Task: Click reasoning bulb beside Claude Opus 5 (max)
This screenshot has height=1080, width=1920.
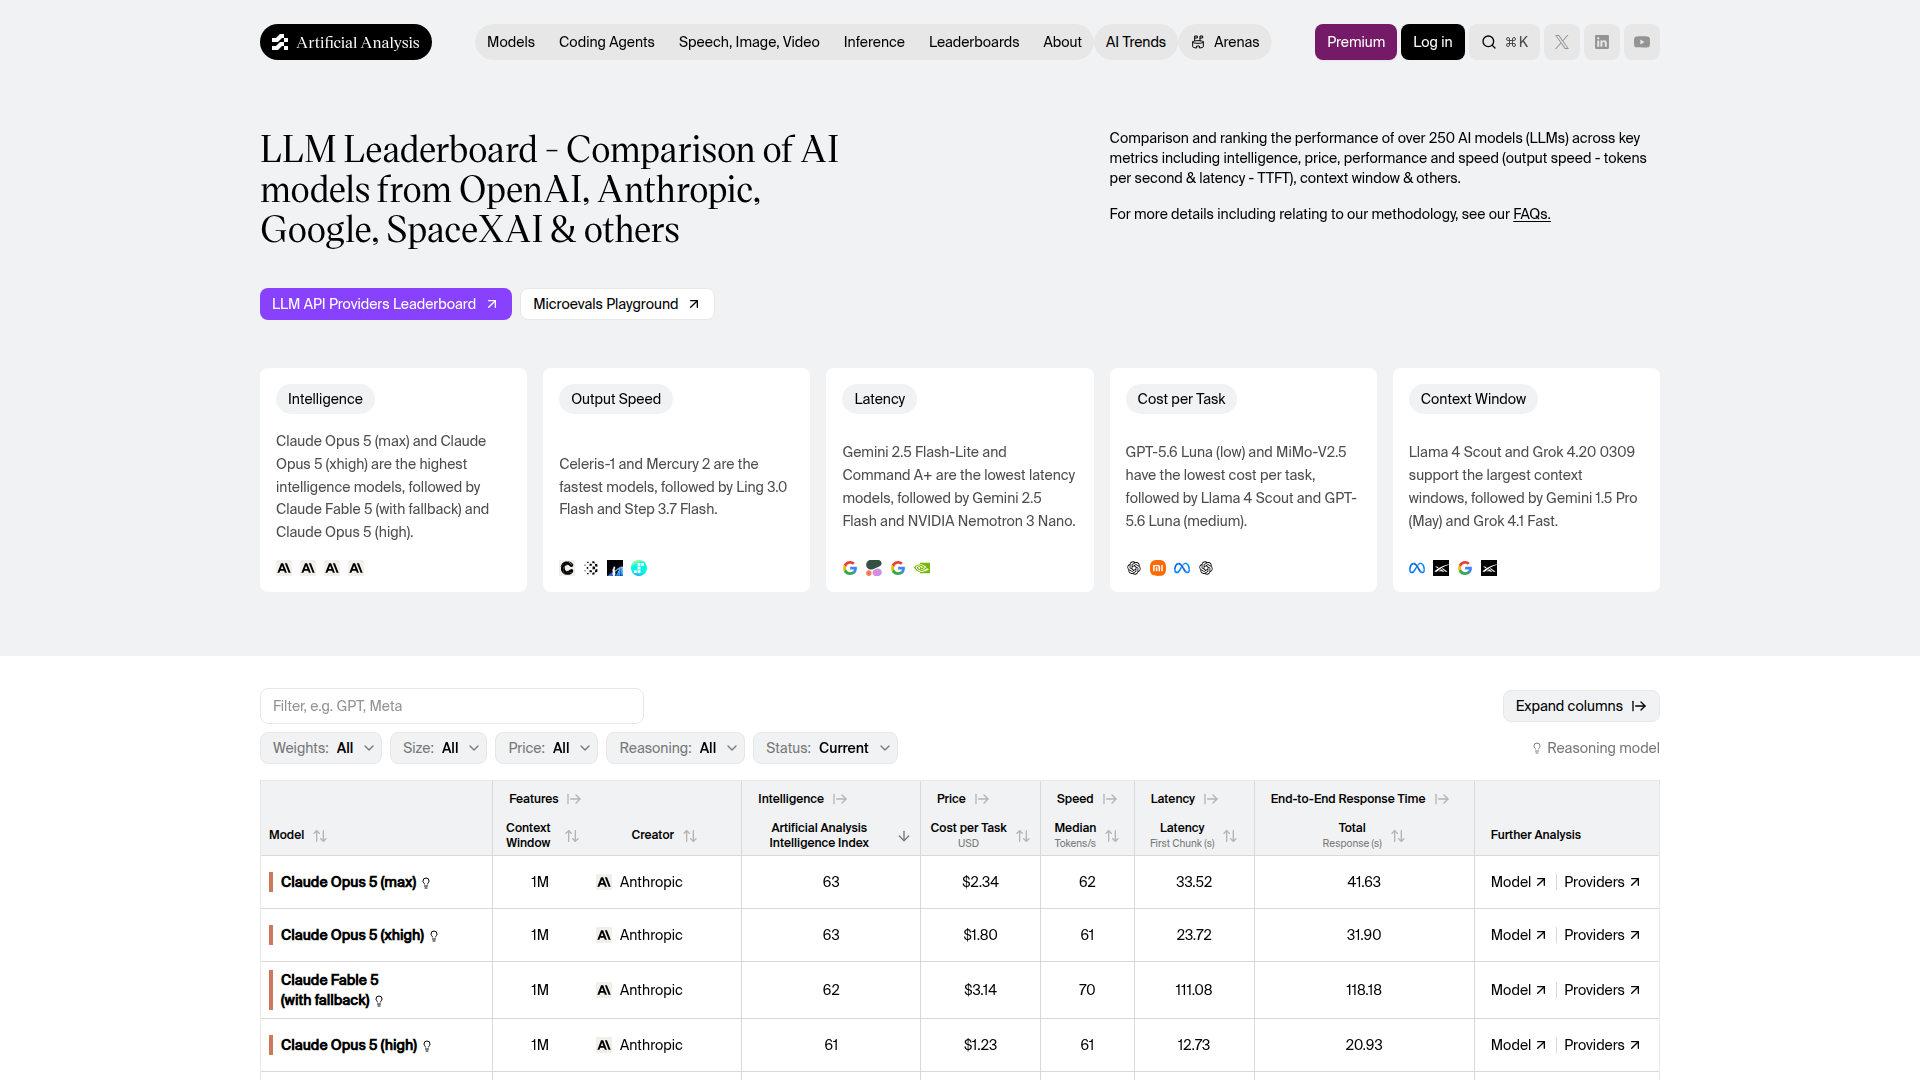Action: click(426, 883)
